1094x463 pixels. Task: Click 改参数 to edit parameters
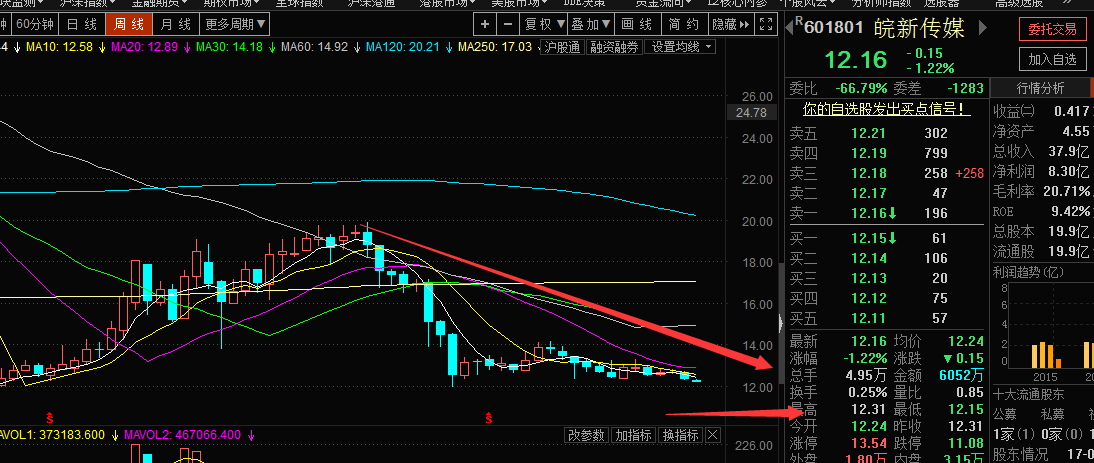586,435
